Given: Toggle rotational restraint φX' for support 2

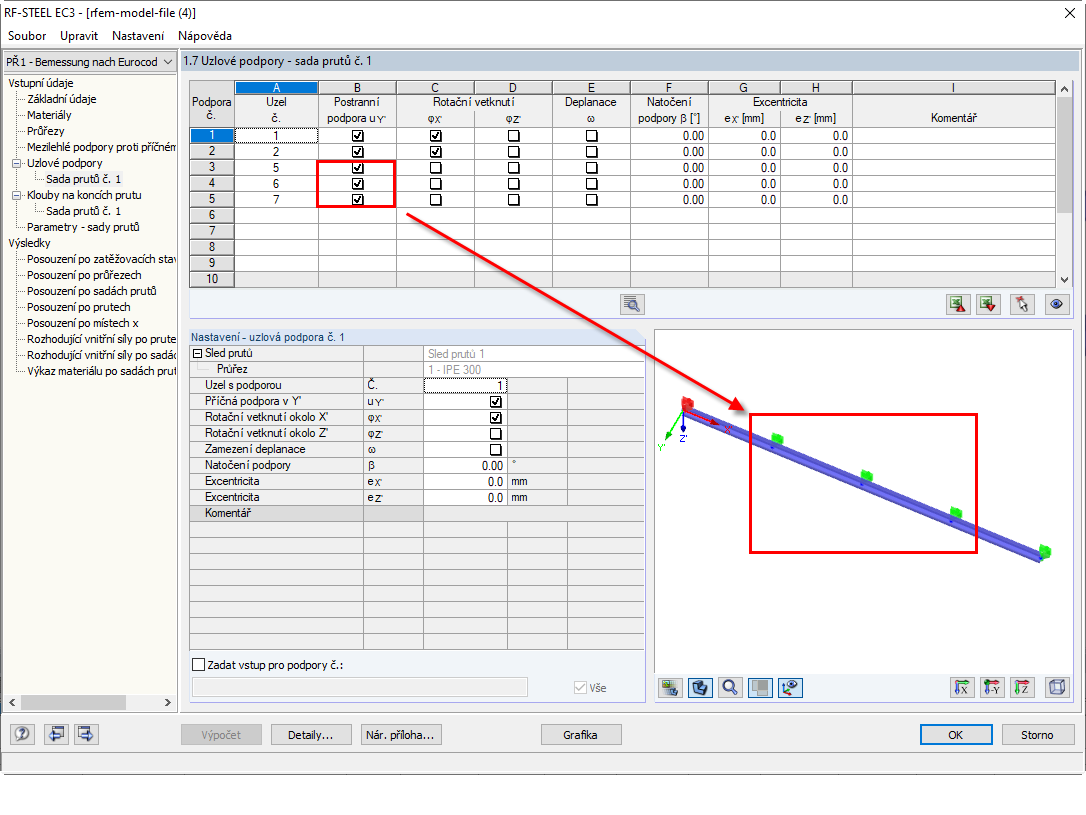Looking at the screenshot, I should 436,152.
